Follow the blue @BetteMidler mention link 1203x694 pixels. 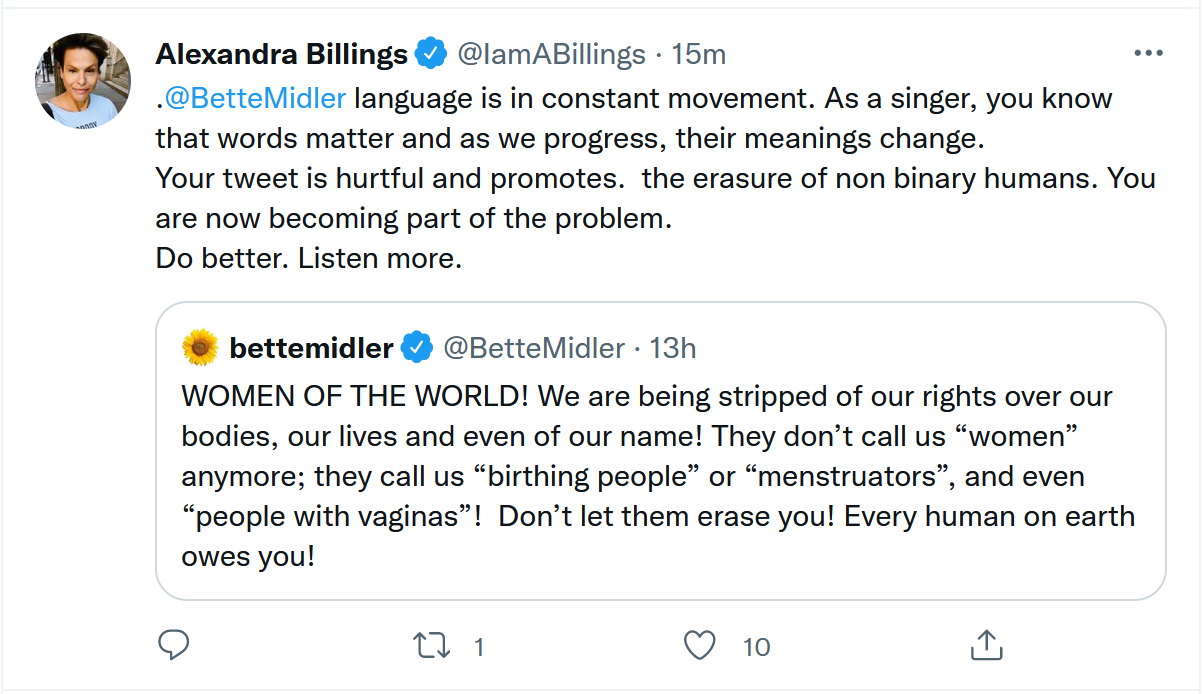254,99
